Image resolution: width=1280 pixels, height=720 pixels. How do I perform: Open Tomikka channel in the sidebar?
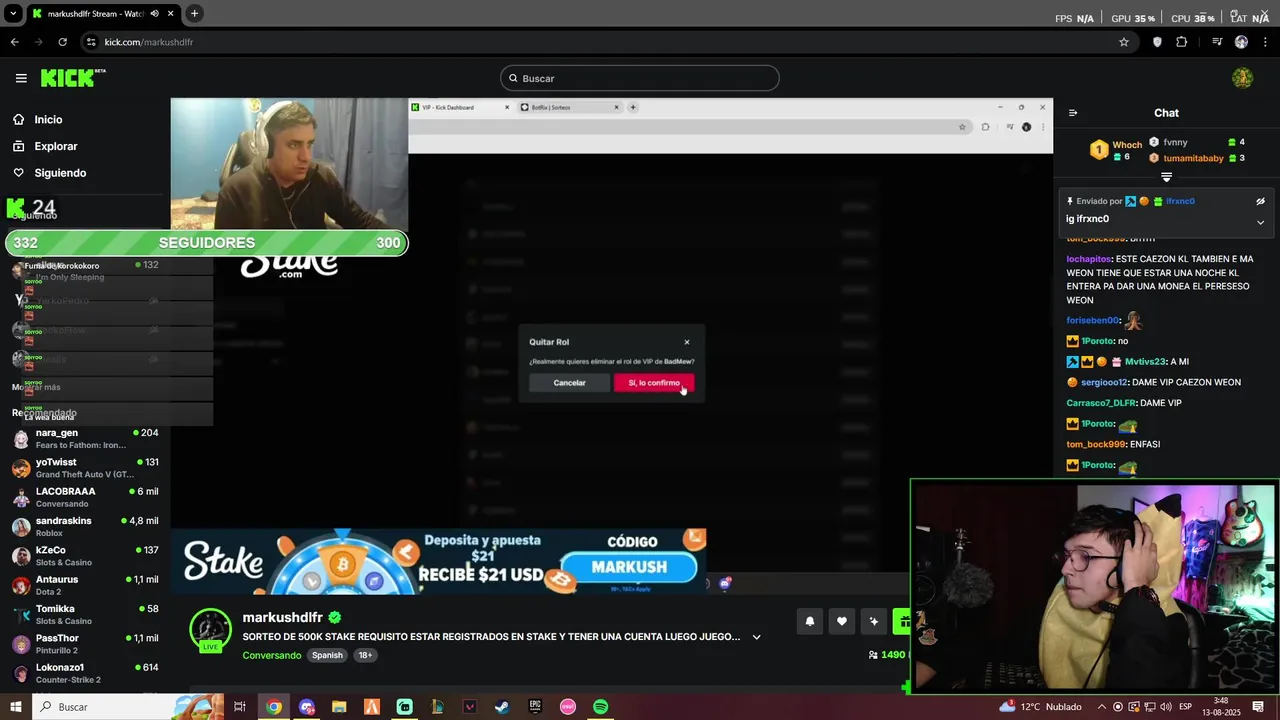[85, 614]
